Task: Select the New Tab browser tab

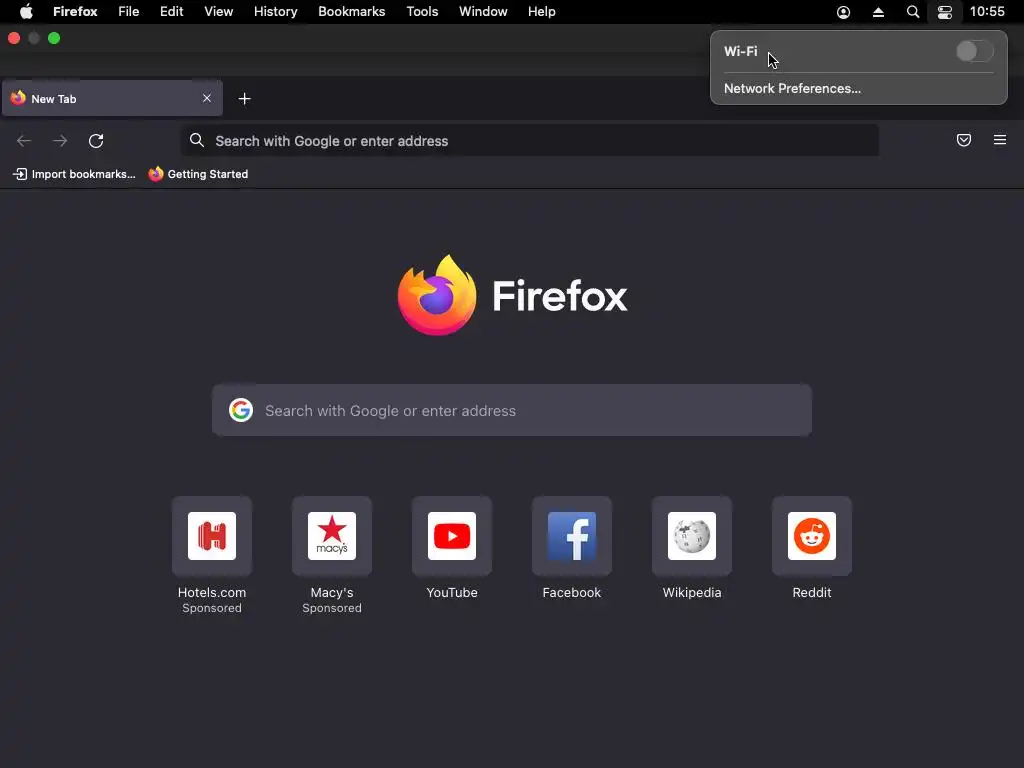Action: click(112, 99)
